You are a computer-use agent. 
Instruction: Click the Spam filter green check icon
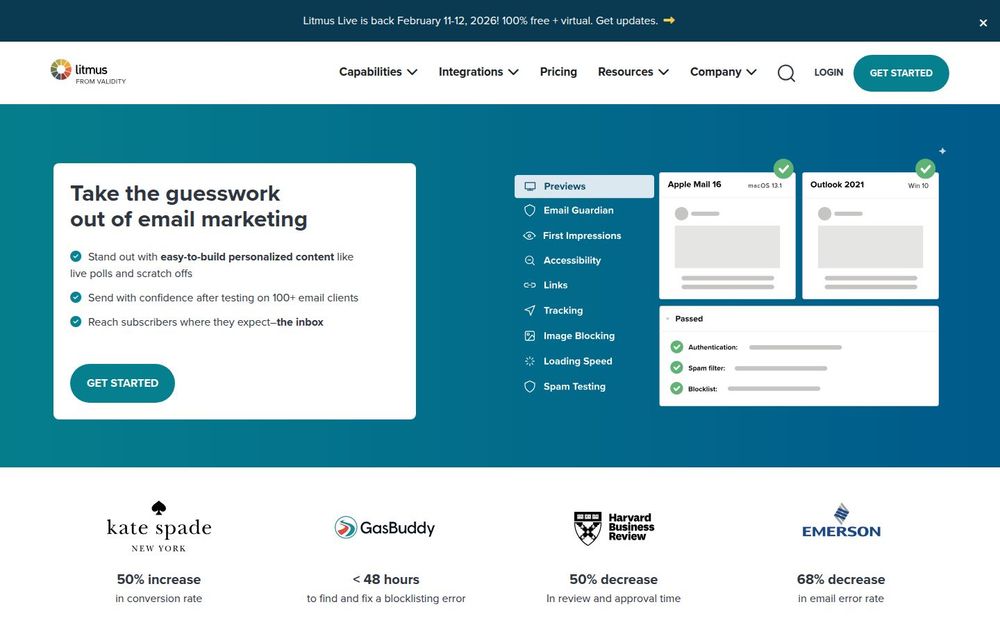coord(677,368)
